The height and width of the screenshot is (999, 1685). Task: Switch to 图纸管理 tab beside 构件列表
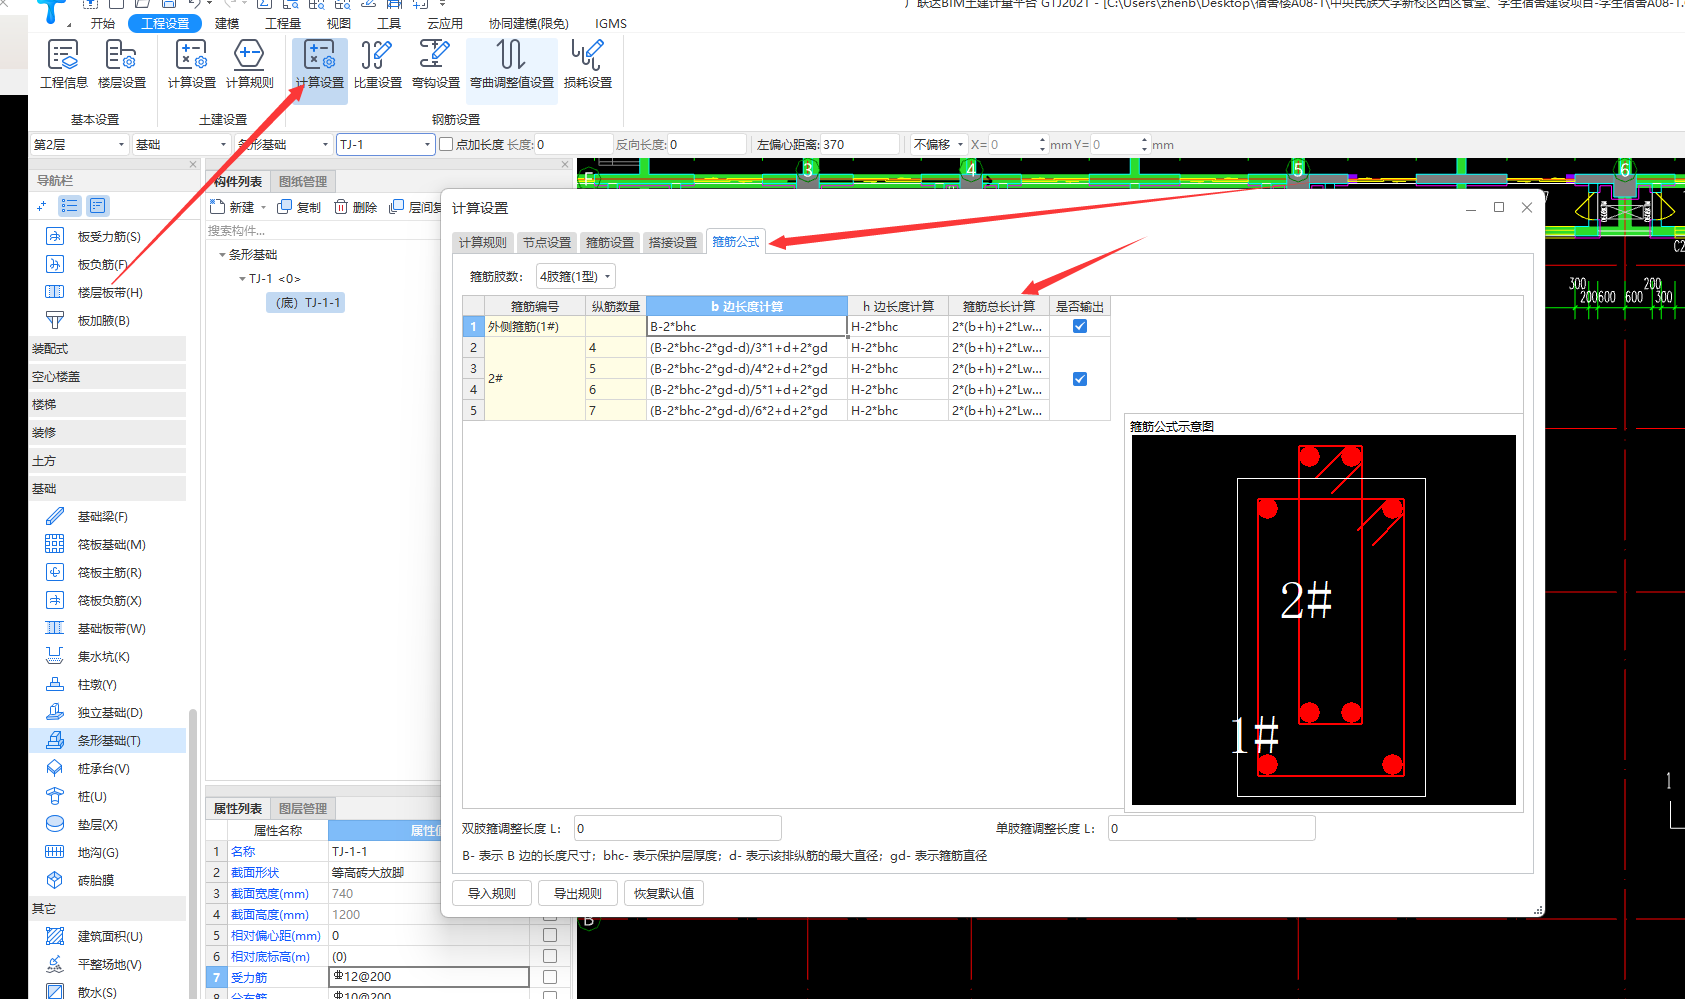303,181
